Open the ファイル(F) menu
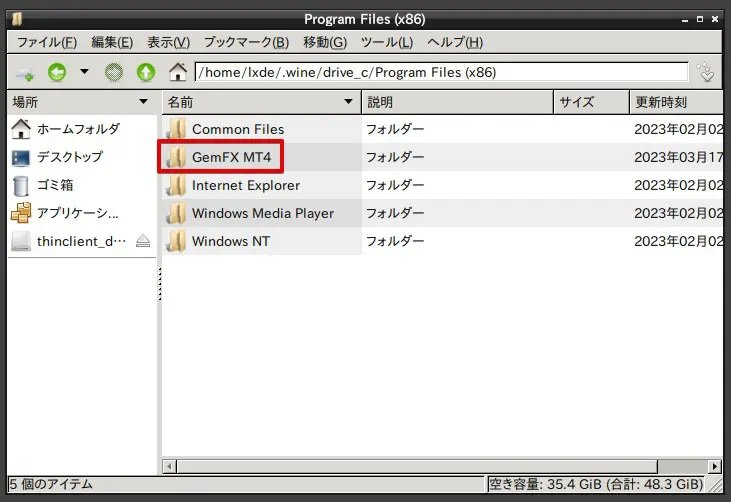This screenshot has width=731, height=502. click(47, 42)
